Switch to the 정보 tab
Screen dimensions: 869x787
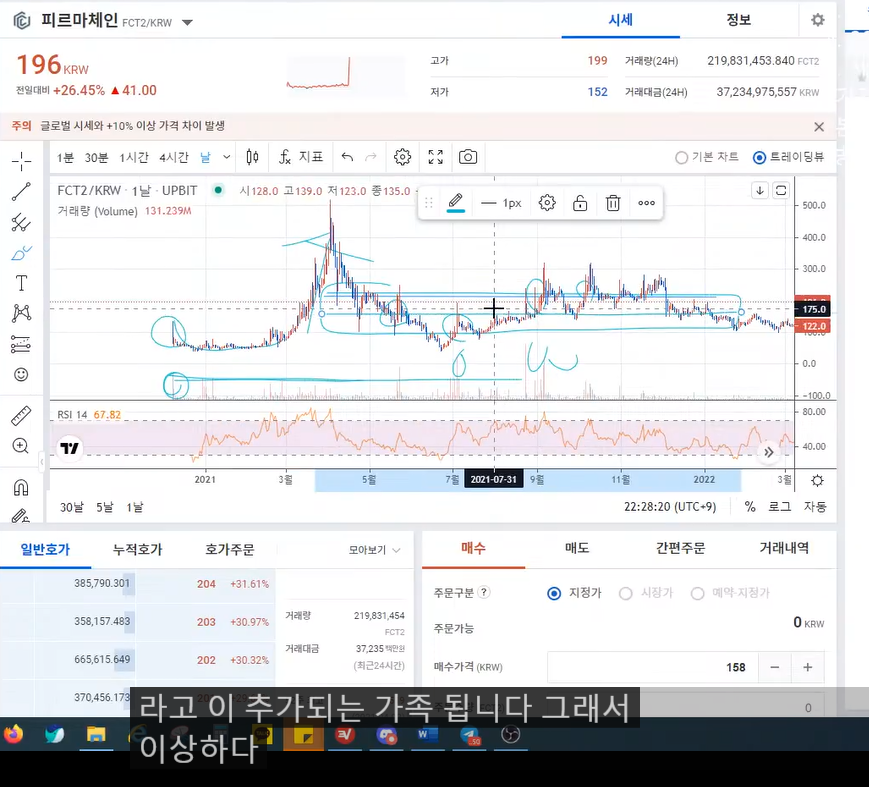tap(738, 20)
